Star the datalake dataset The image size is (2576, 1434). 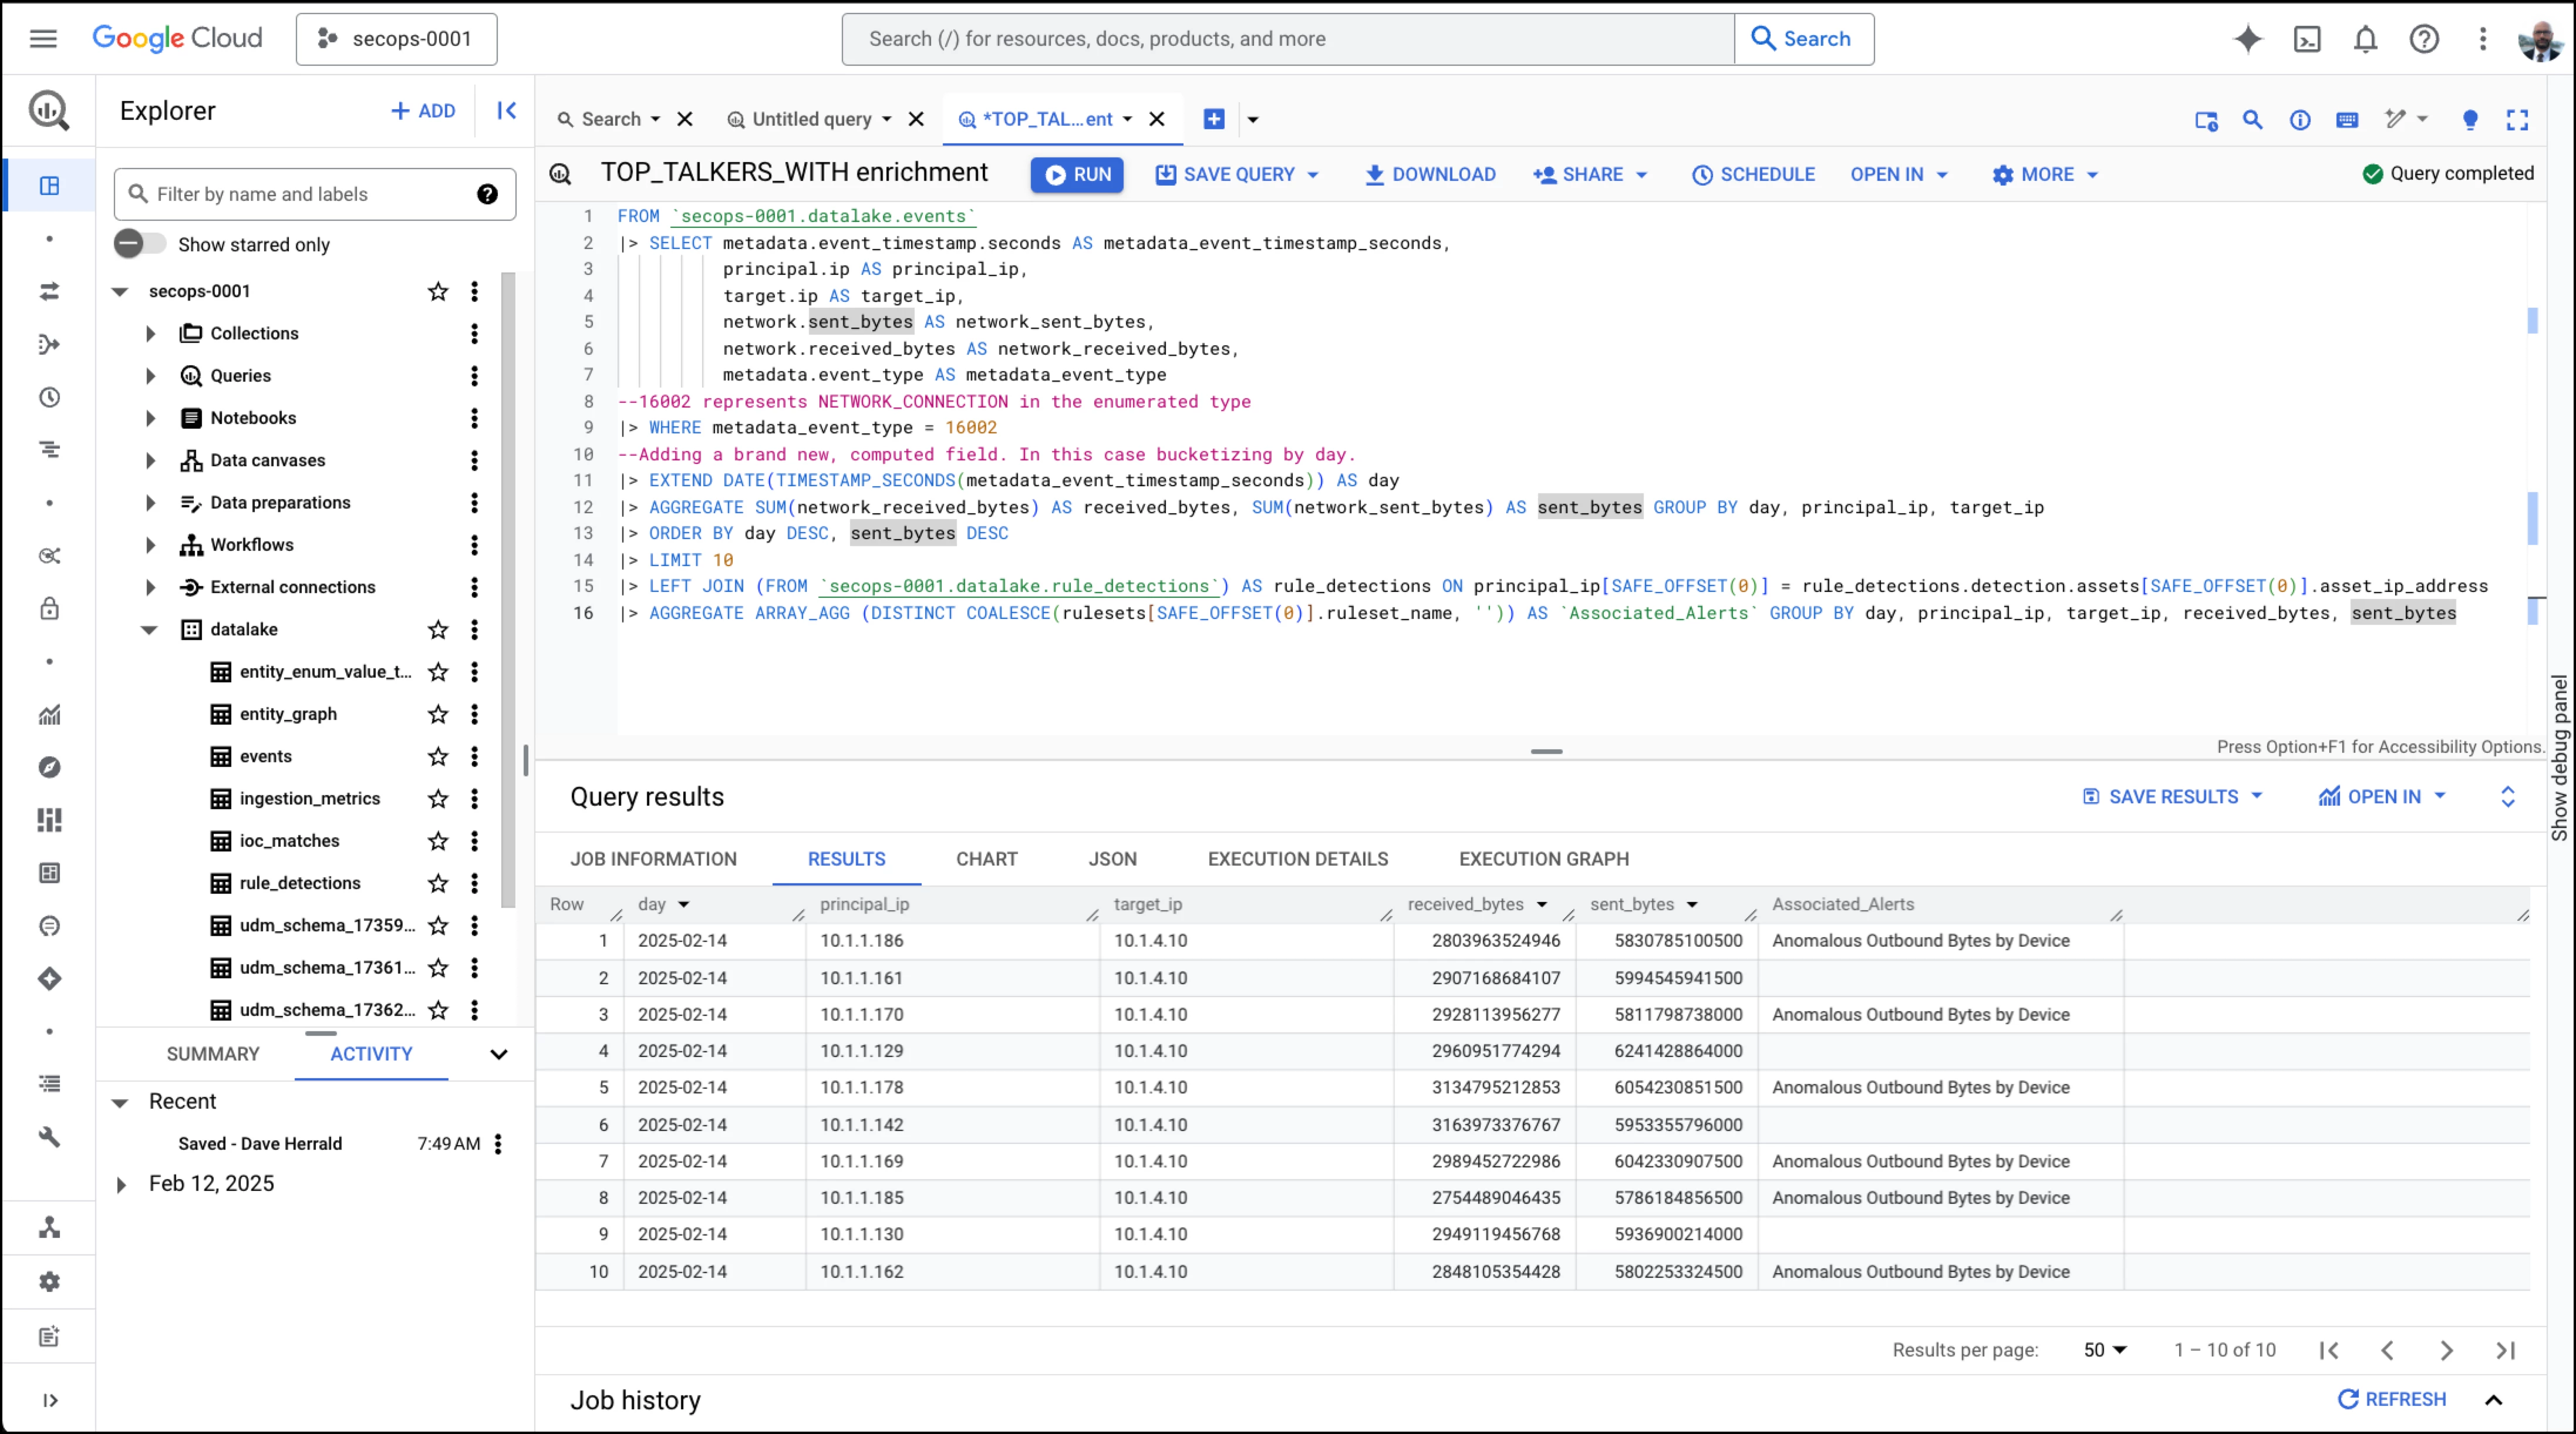coord(438,629)
